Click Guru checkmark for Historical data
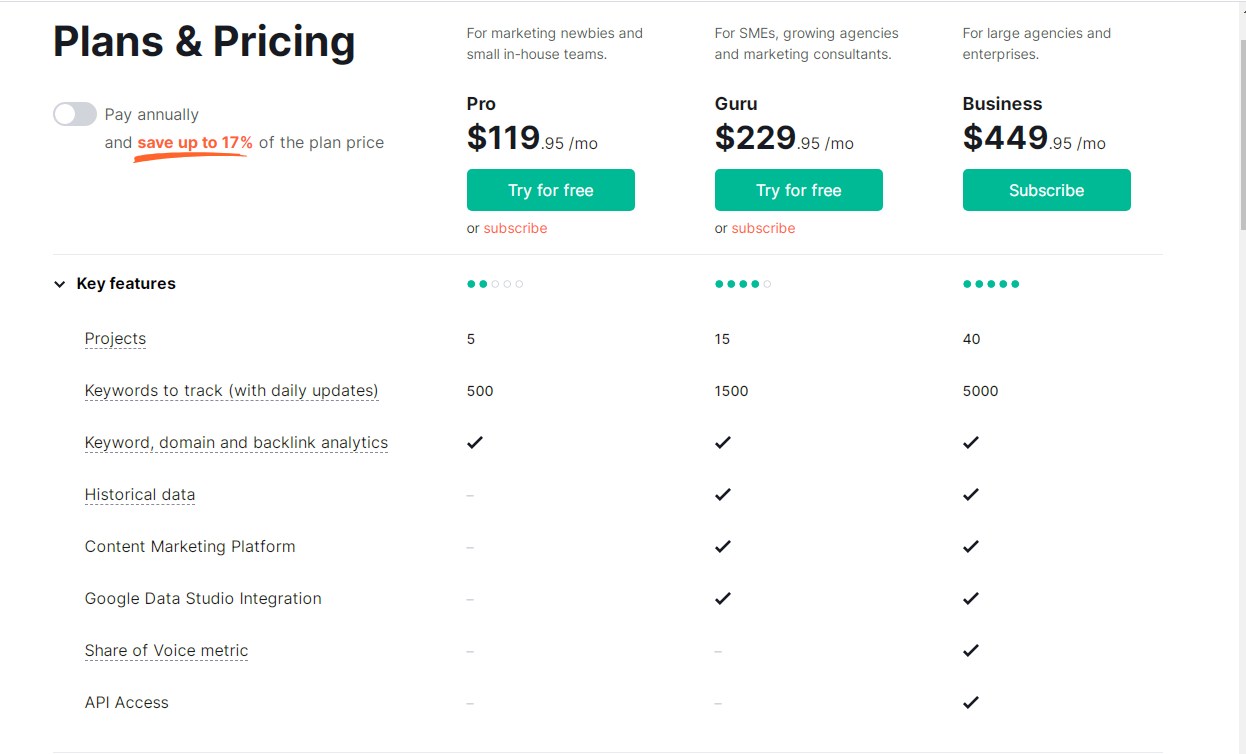Viewport: 1246px width, 754px height. (x=723, y=494)
